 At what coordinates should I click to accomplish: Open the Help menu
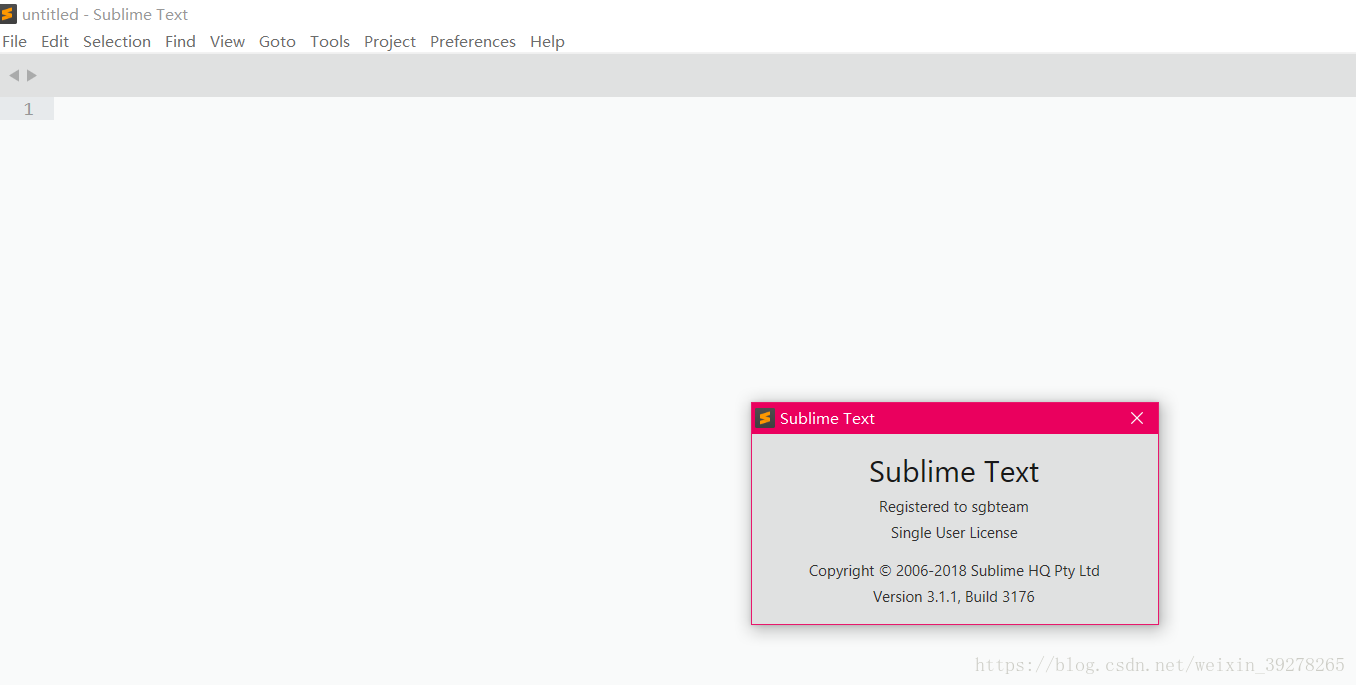(x=547, y=41)
